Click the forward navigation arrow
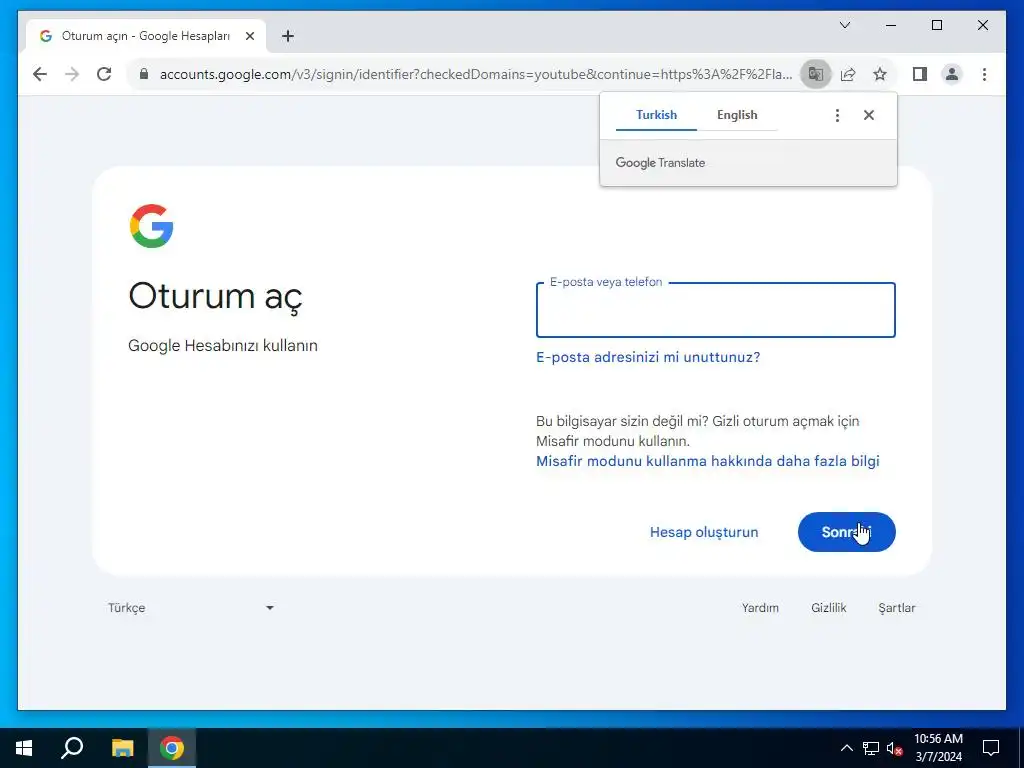The image size is (1024, 768). 72,74
